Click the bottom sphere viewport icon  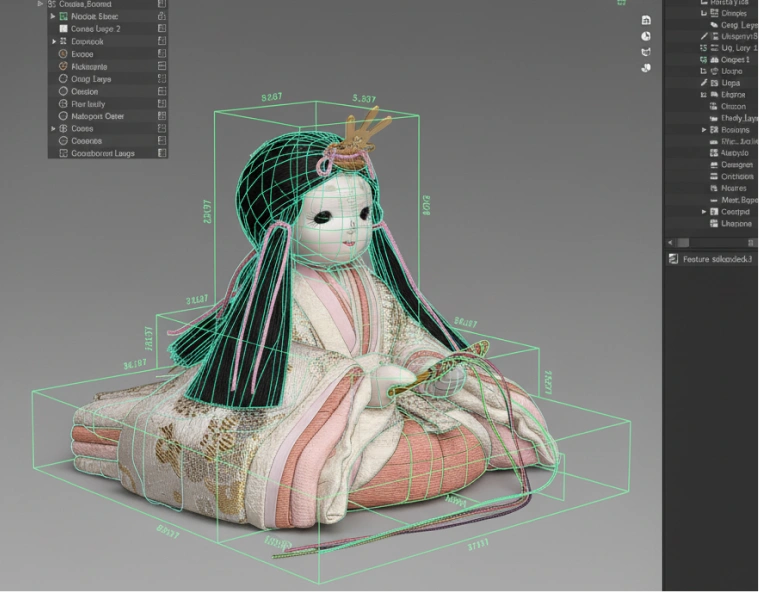tap(646, 68)
